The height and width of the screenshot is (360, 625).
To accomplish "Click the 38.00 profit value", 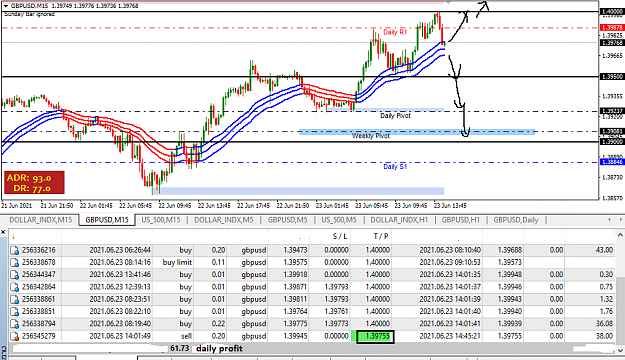I will coord(604,336).
